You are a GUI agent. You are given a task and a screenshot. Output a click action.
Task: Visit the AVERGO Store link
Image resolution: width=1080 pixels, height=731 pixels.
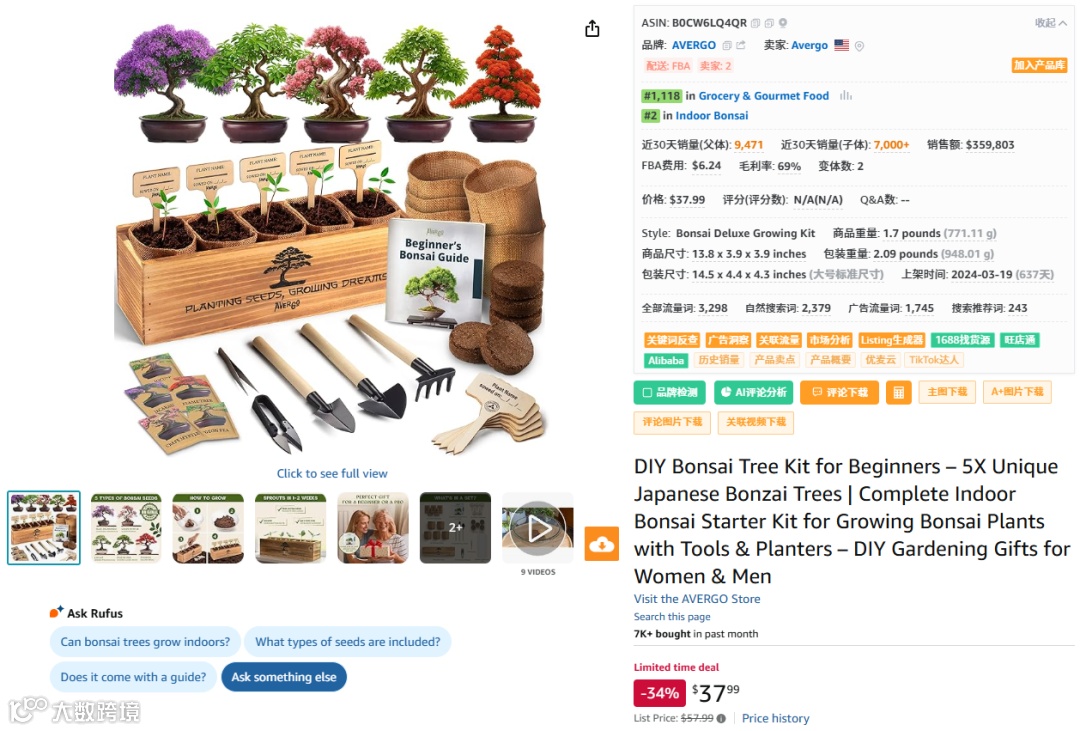[x=697, y=599]
